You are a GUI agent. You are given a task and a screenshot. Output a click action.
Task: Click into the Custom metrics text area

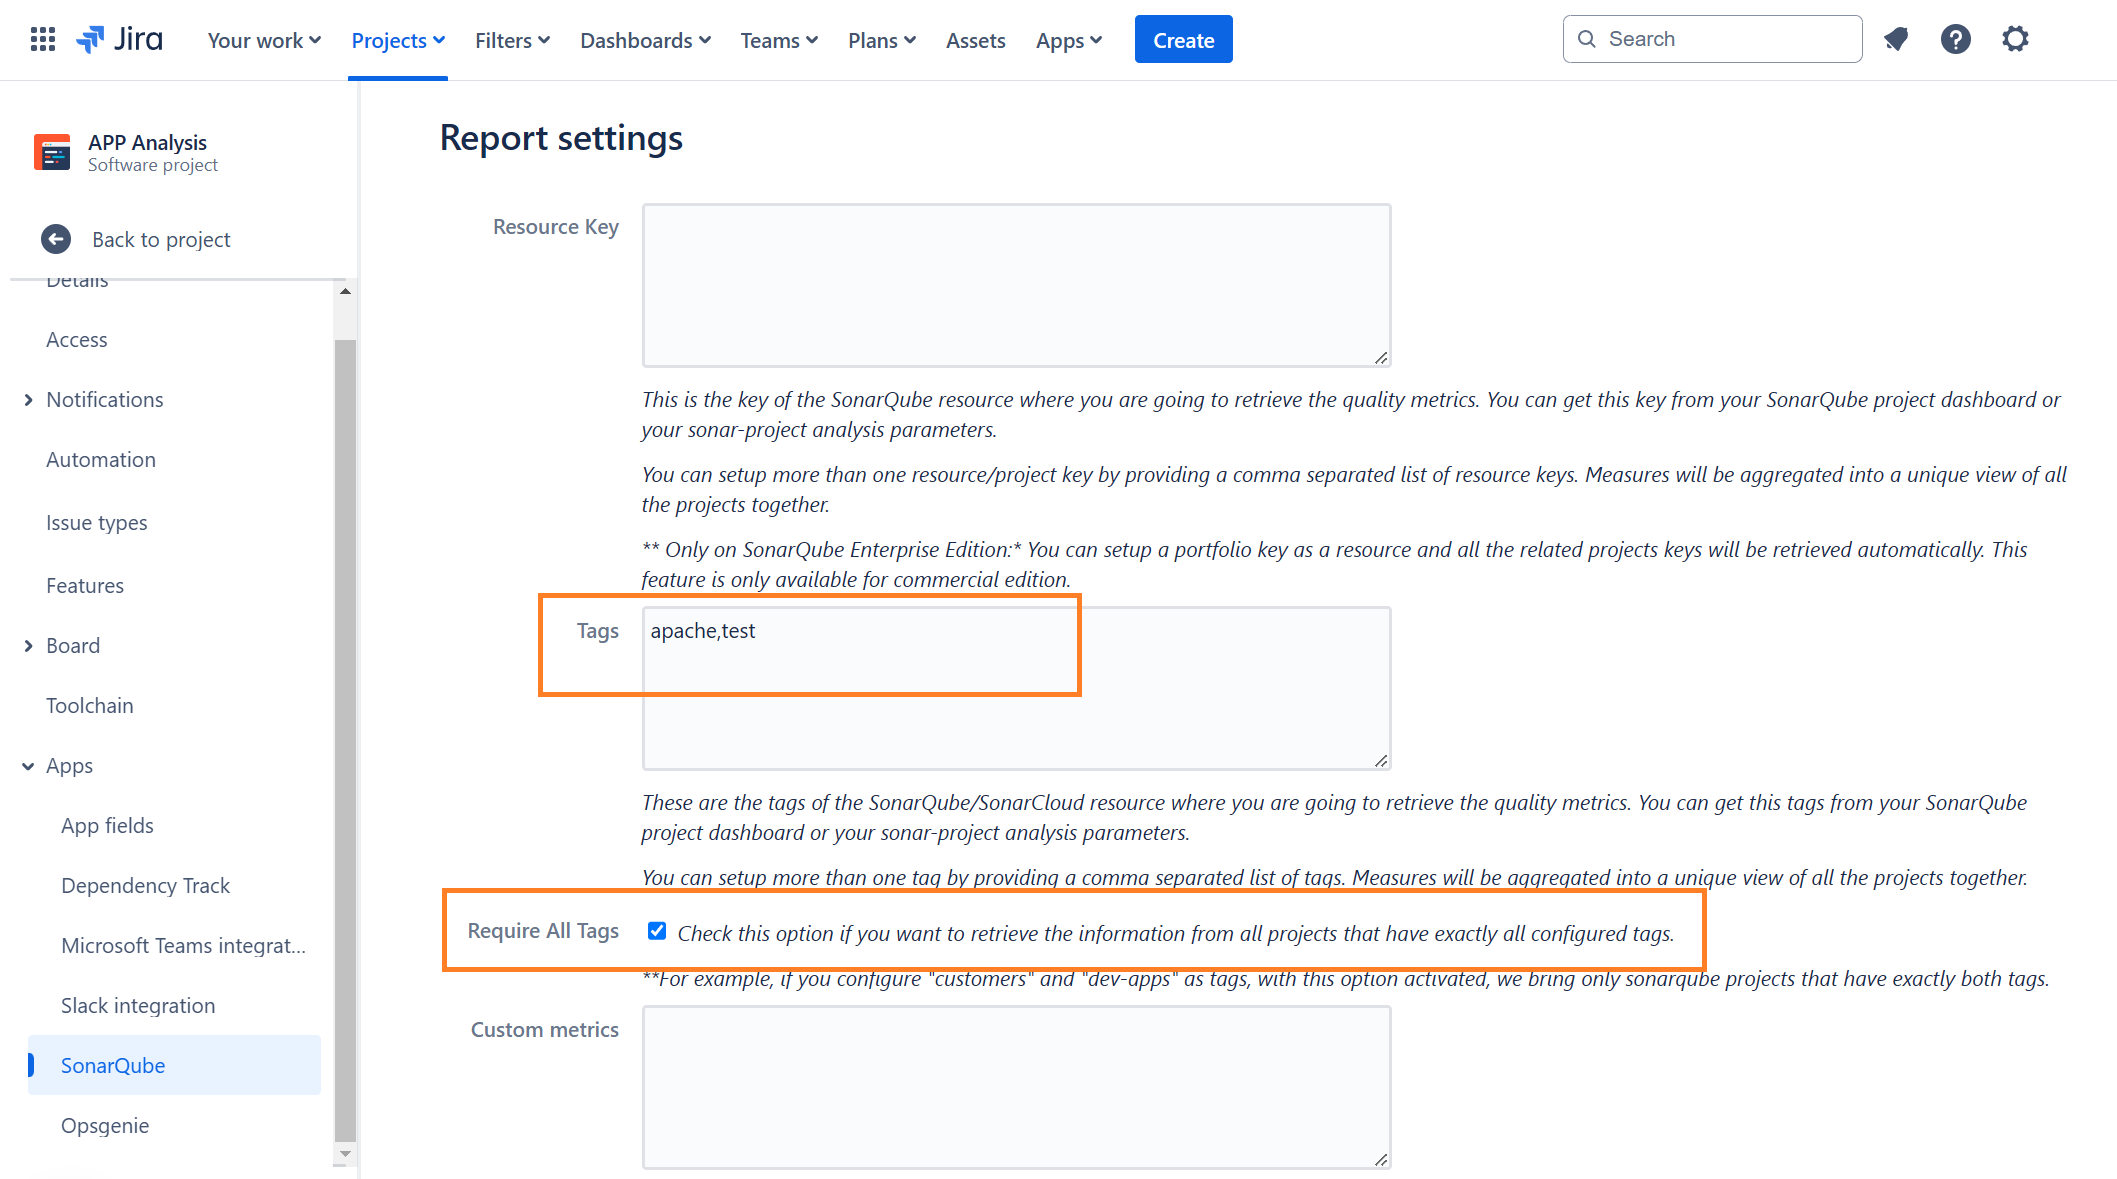pos(1016,1087)
